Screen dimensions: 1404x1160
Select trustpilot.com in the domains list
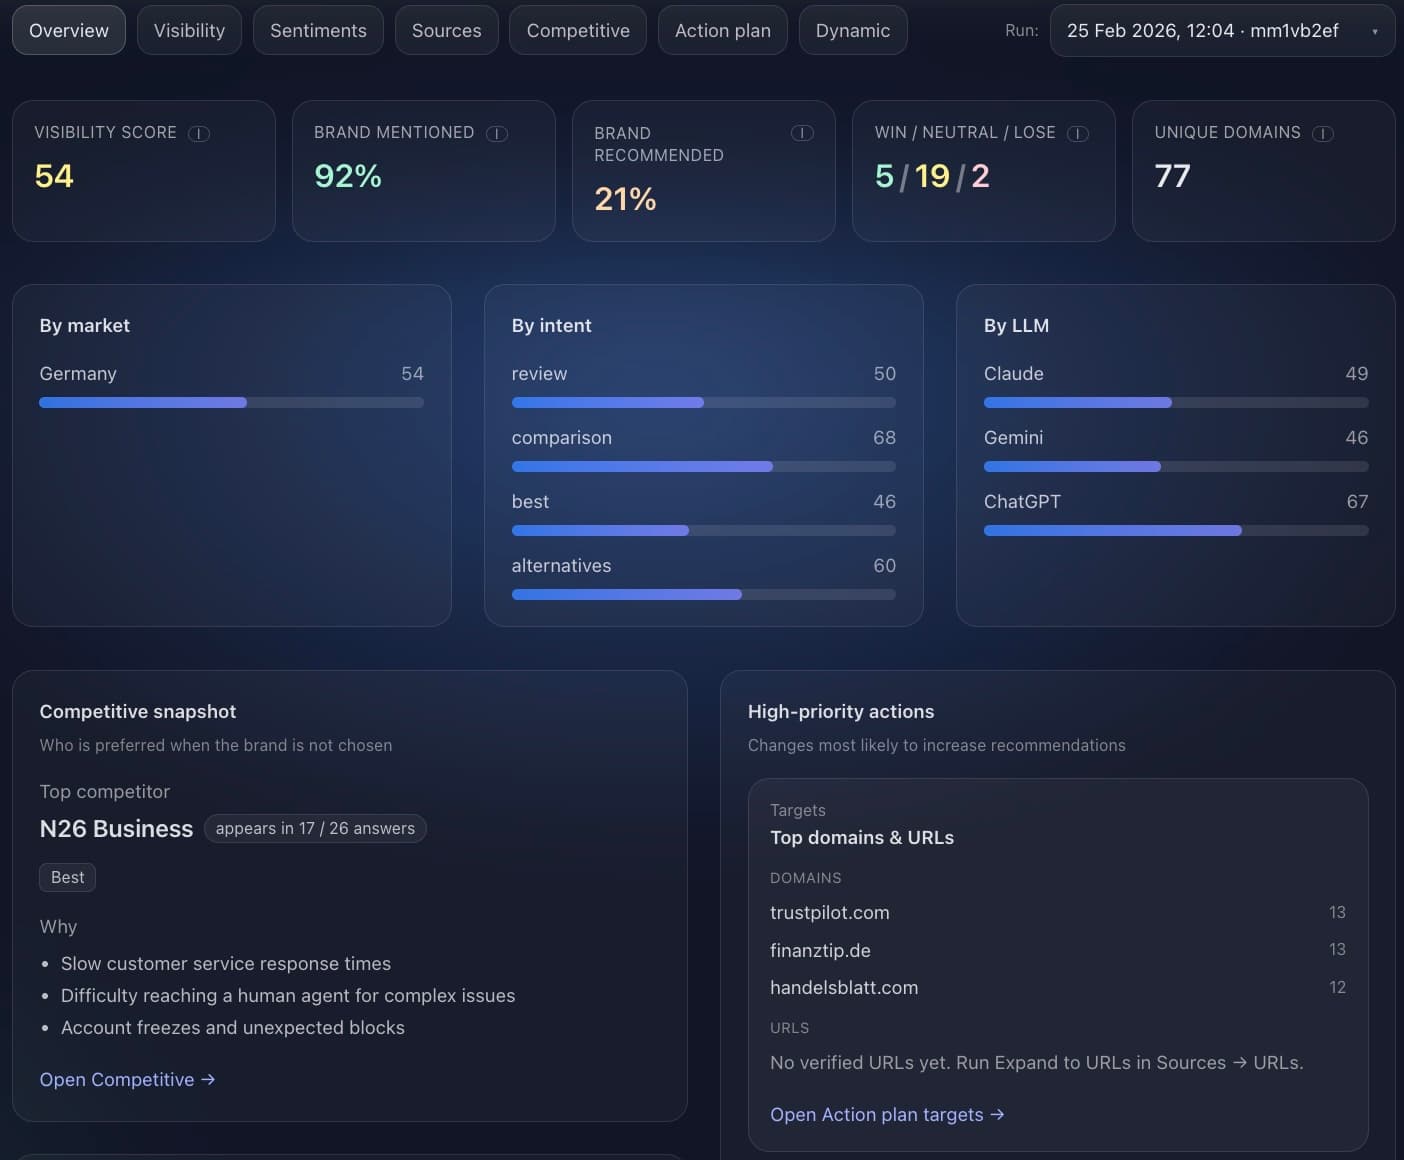click(x=830, y=912)
